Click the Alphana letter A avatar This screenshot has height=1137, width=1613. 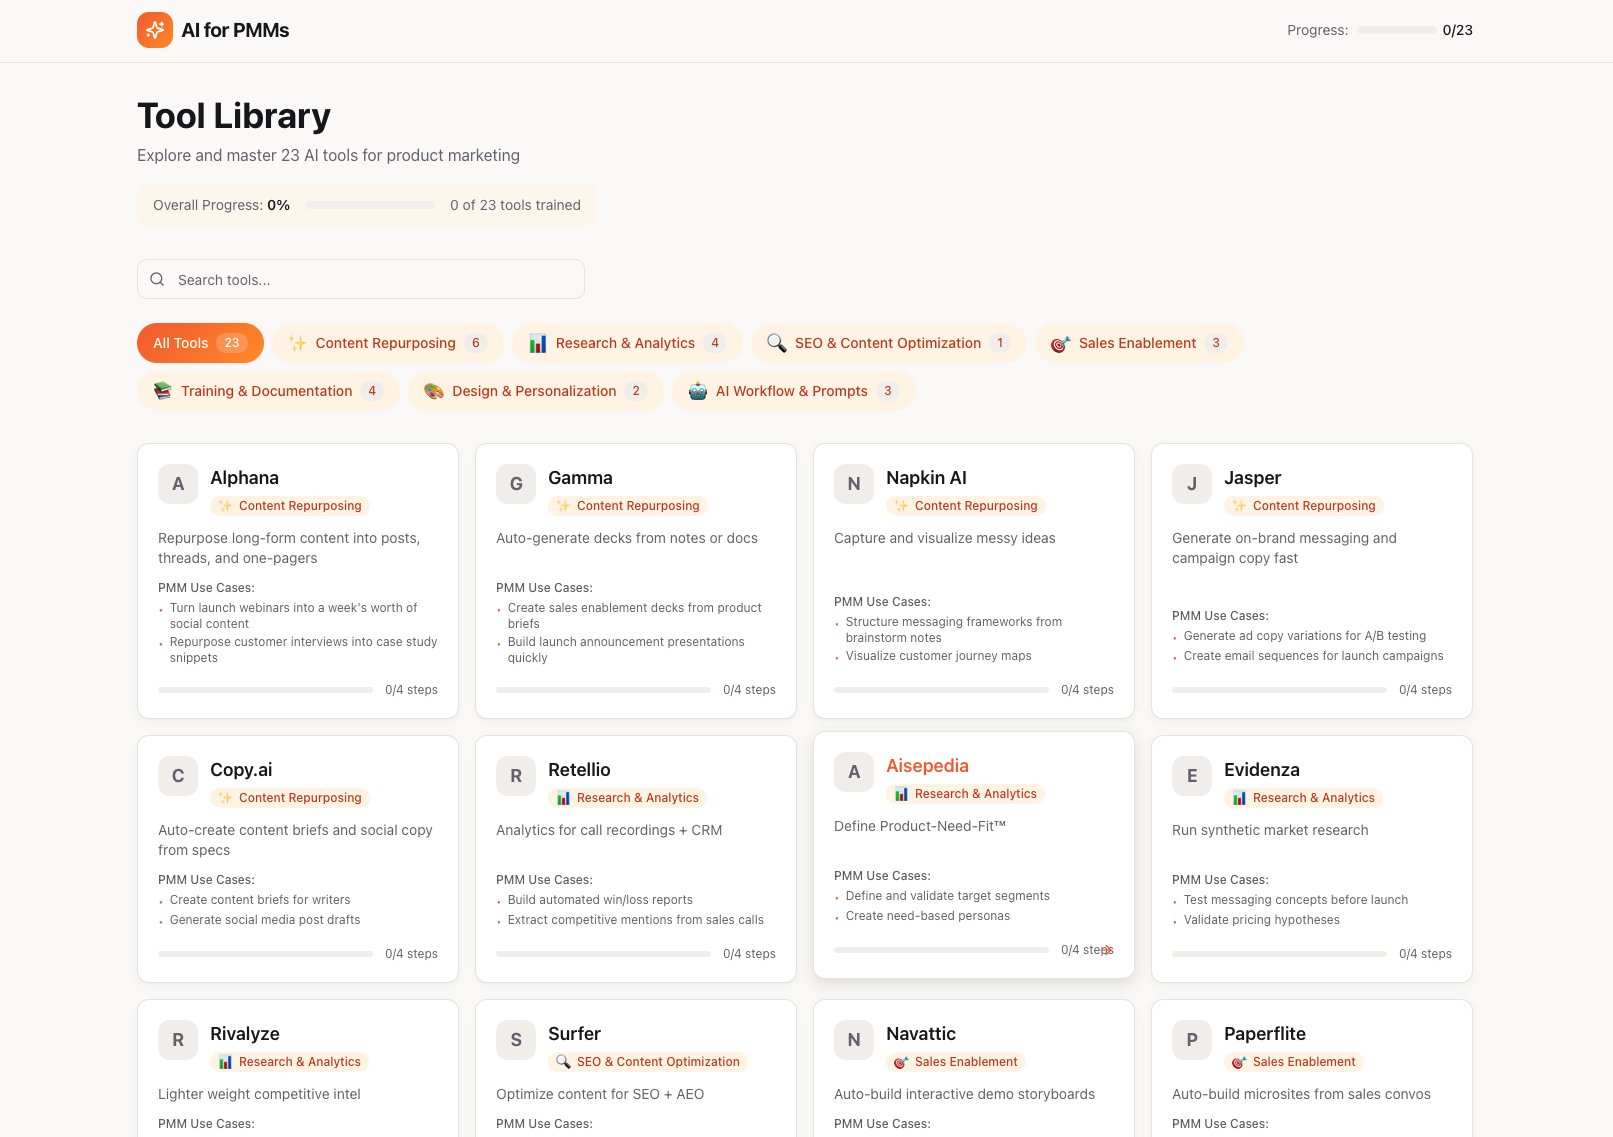(178, 484)
